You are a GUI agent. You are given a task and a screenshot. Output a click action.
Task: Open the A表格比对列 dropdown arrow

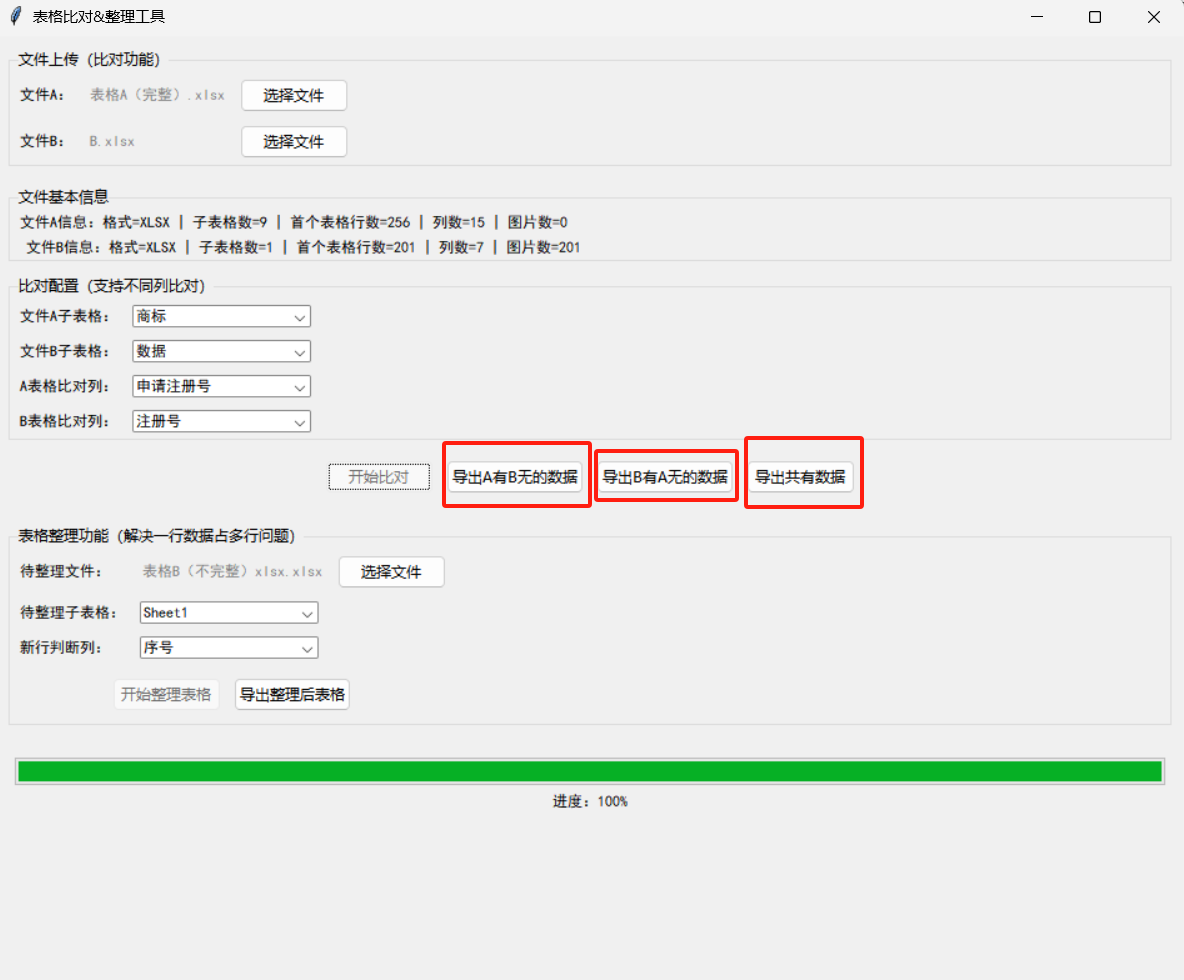(300, 387)
